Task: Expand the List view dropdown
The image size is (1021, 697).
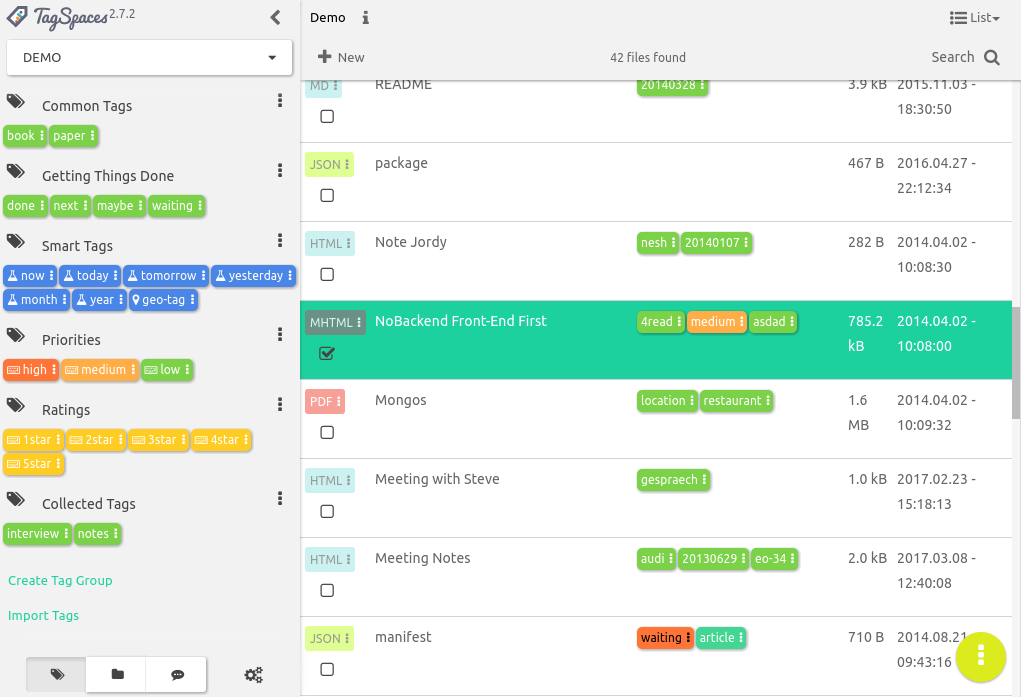Action: [974, 18]
